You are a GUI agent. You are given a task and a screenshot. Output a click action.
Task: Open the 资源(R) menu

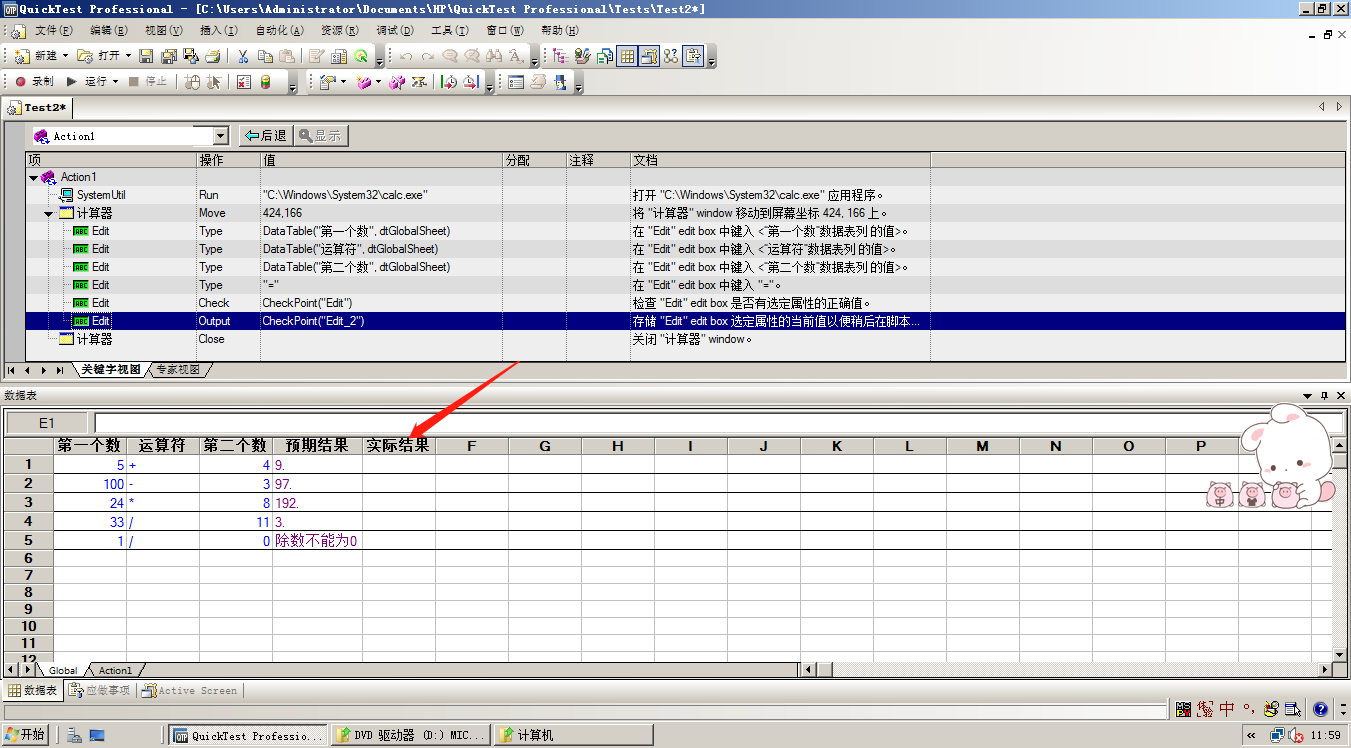340,31
